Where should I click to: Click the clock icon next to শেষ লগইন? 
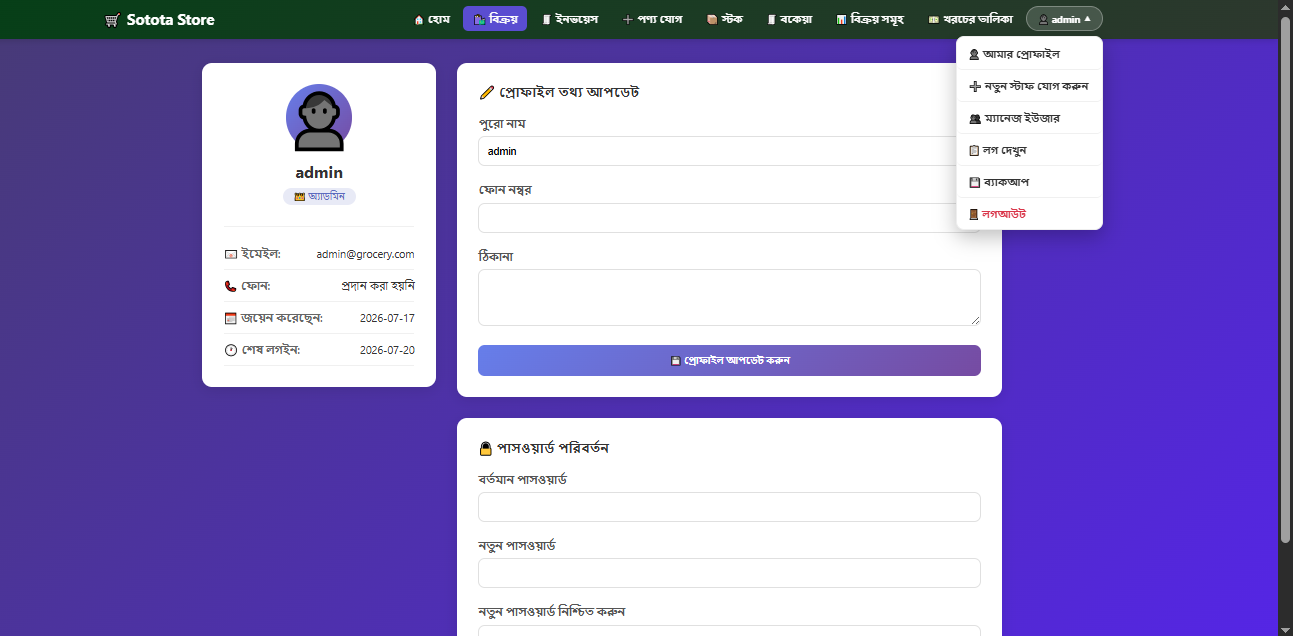(x=231, y=350)
